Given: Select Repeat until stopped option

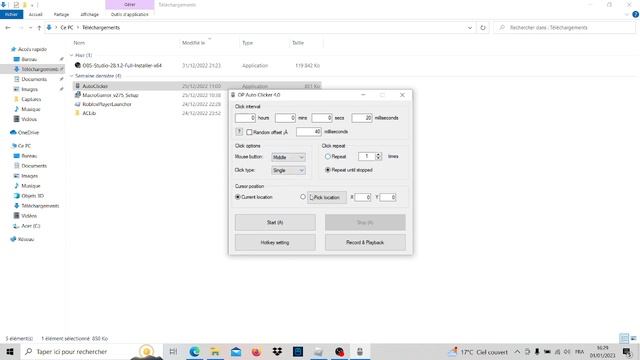Looking at the screenshot, I should point(328,170).
